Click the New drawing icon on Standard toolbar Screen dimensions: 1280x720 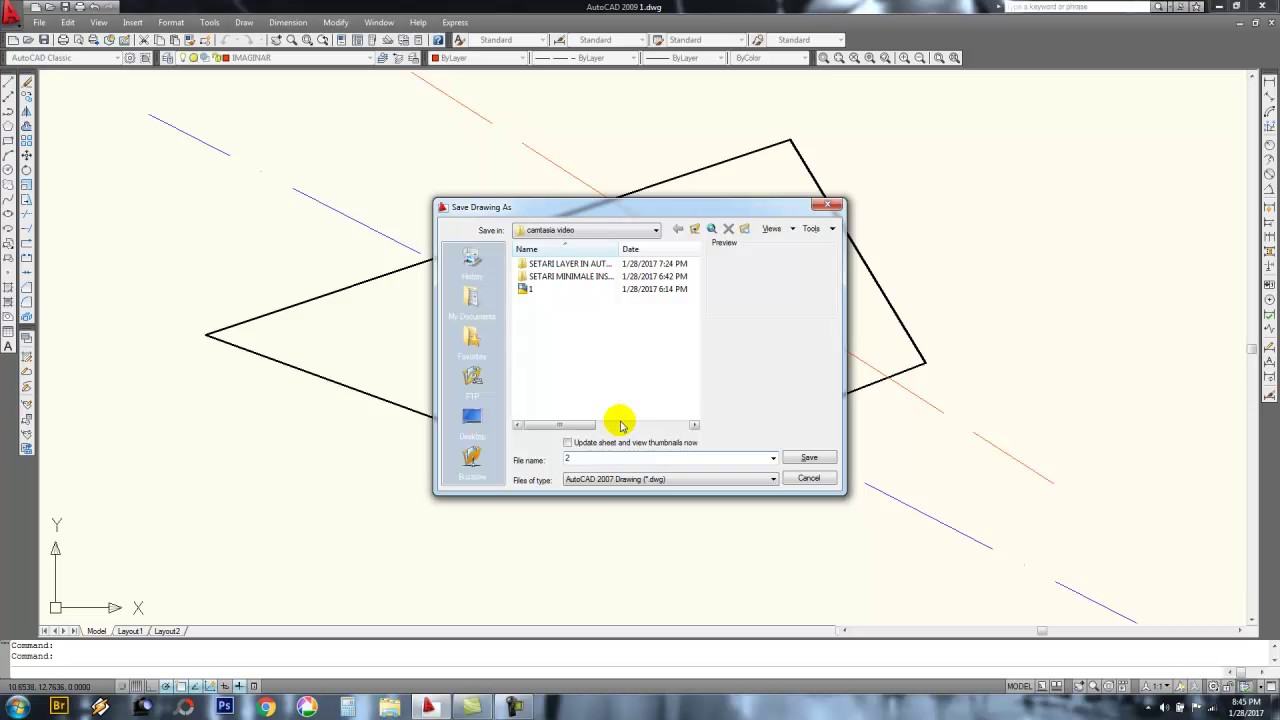(x=13, y=40)
